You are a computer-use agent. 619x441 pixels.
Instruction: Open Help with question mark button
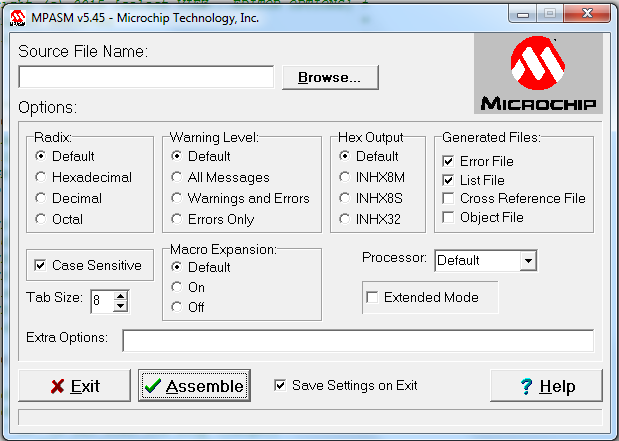point(547,386)
